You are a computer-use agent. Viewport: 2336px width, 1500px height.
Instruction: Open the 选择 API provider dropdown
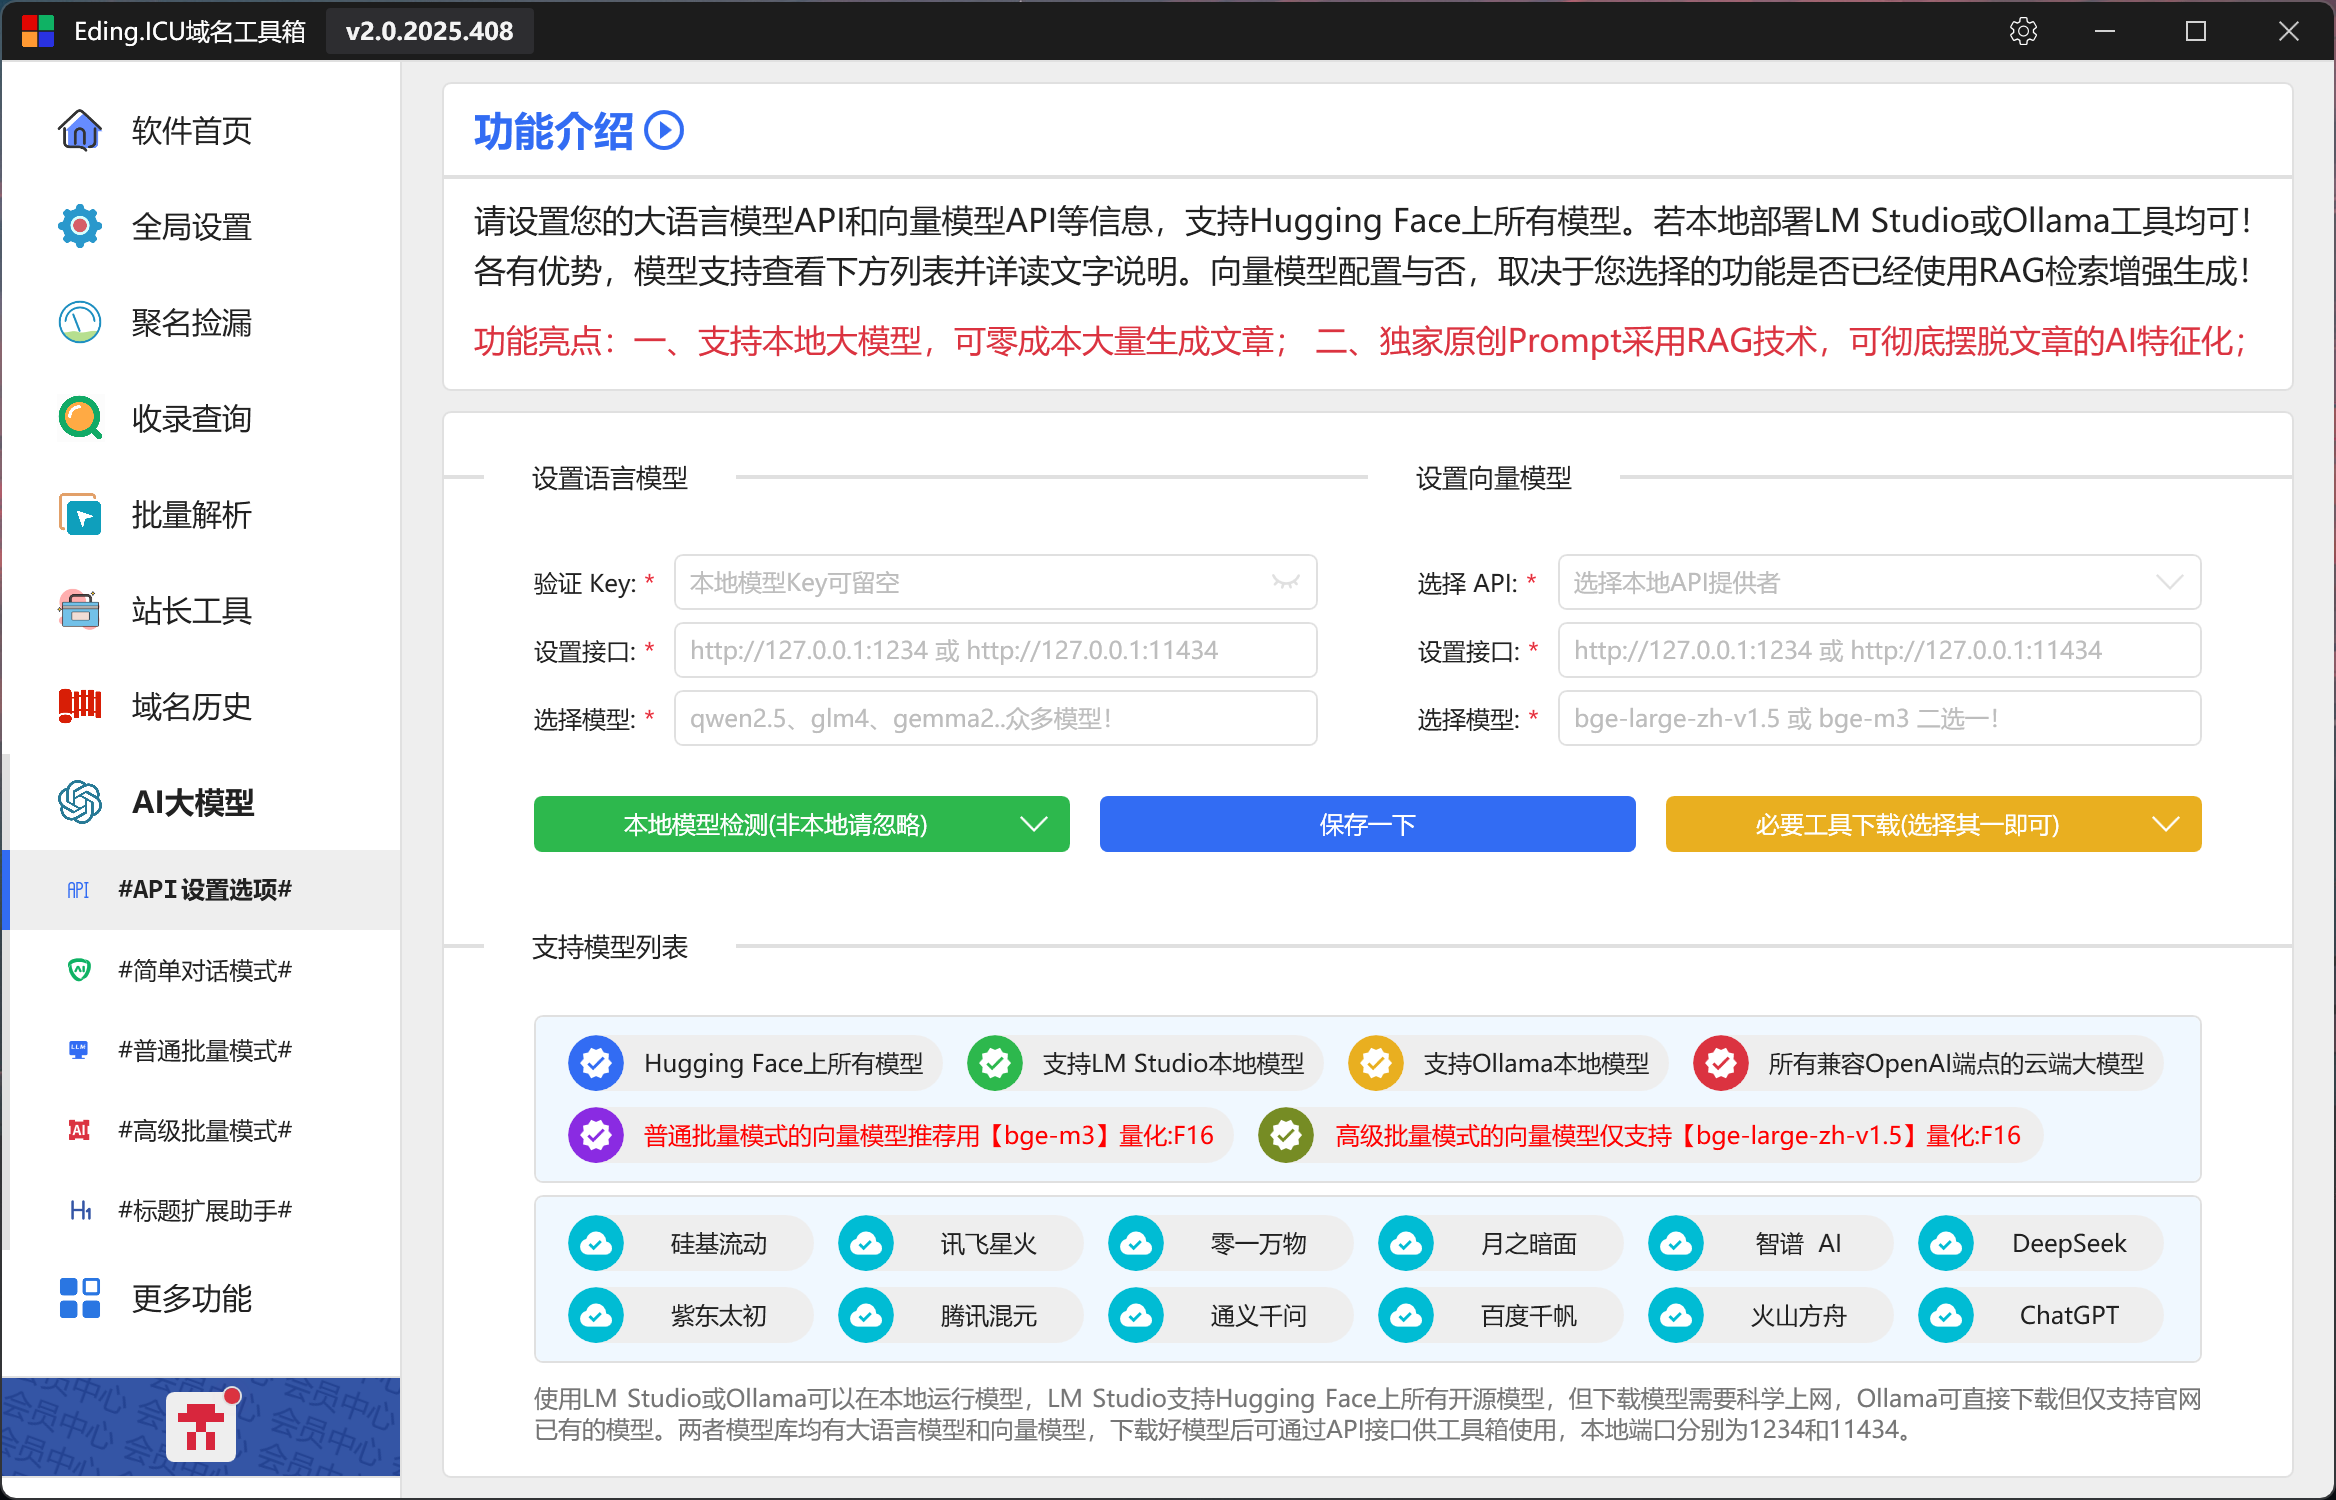(1879, 582)
